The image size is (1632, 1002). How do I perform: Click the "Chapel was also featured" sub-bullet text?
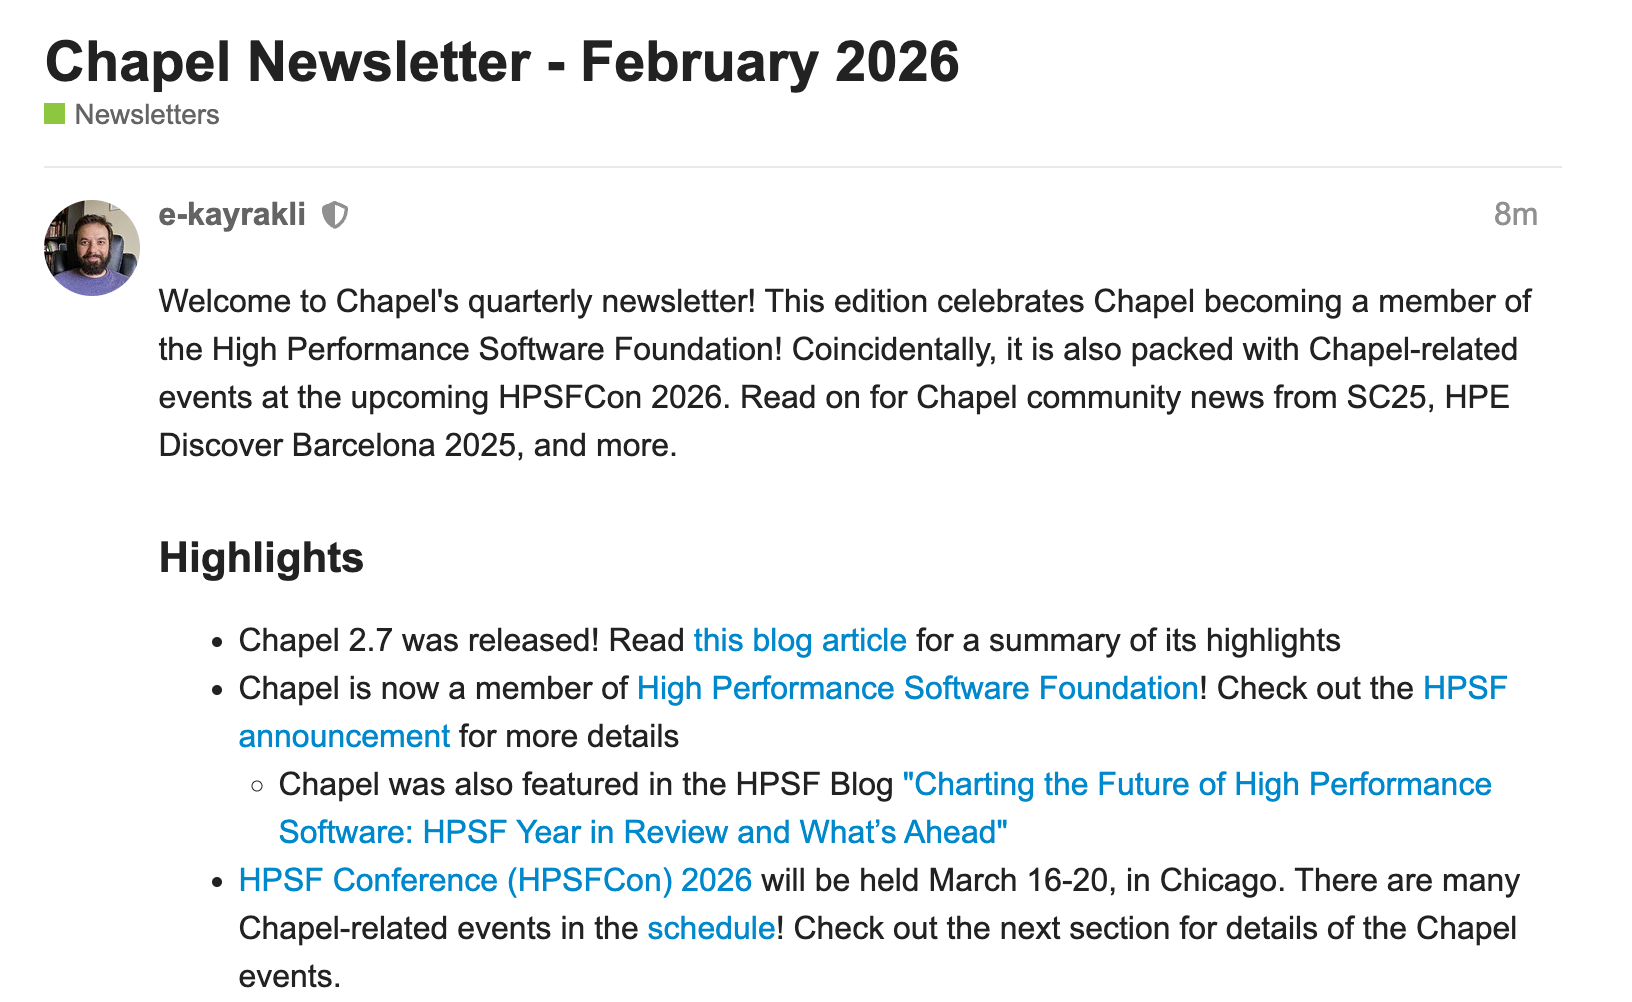pos(585,785)
